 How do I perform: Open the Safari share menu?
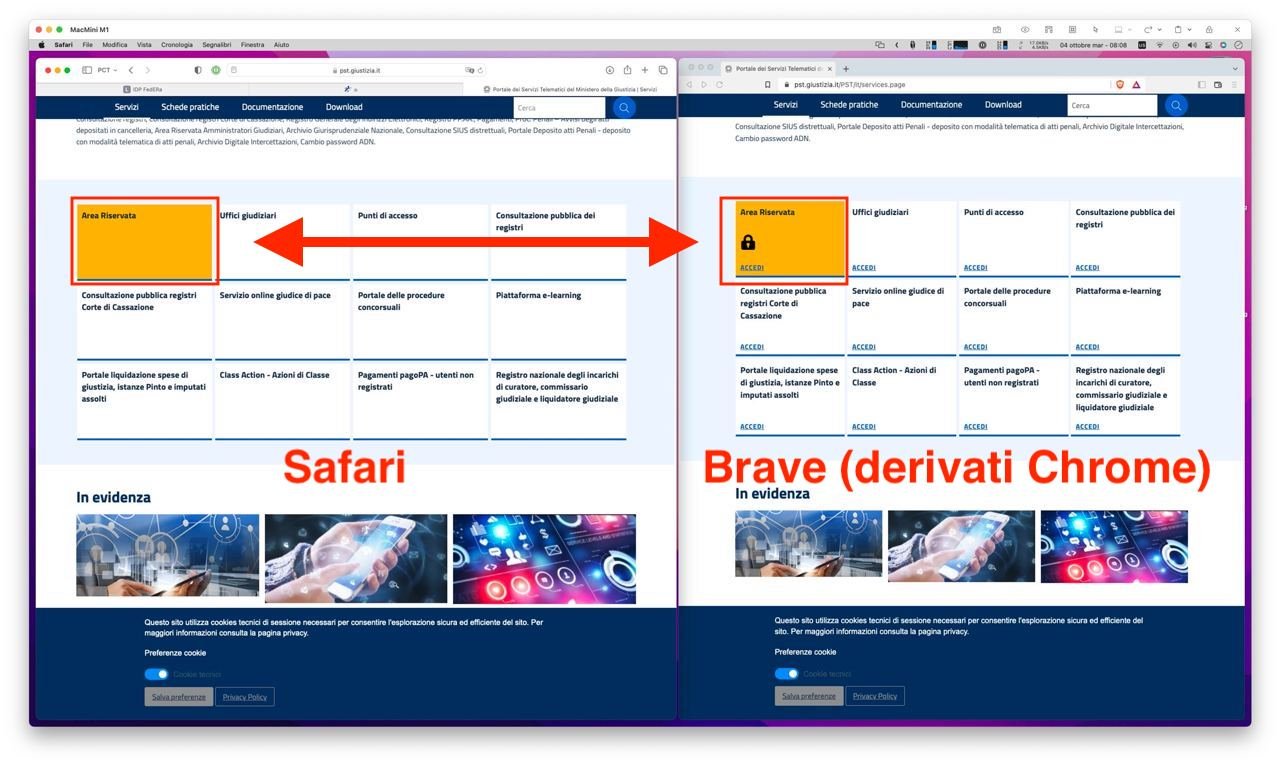pyautogui.click(x=627, y=70)
